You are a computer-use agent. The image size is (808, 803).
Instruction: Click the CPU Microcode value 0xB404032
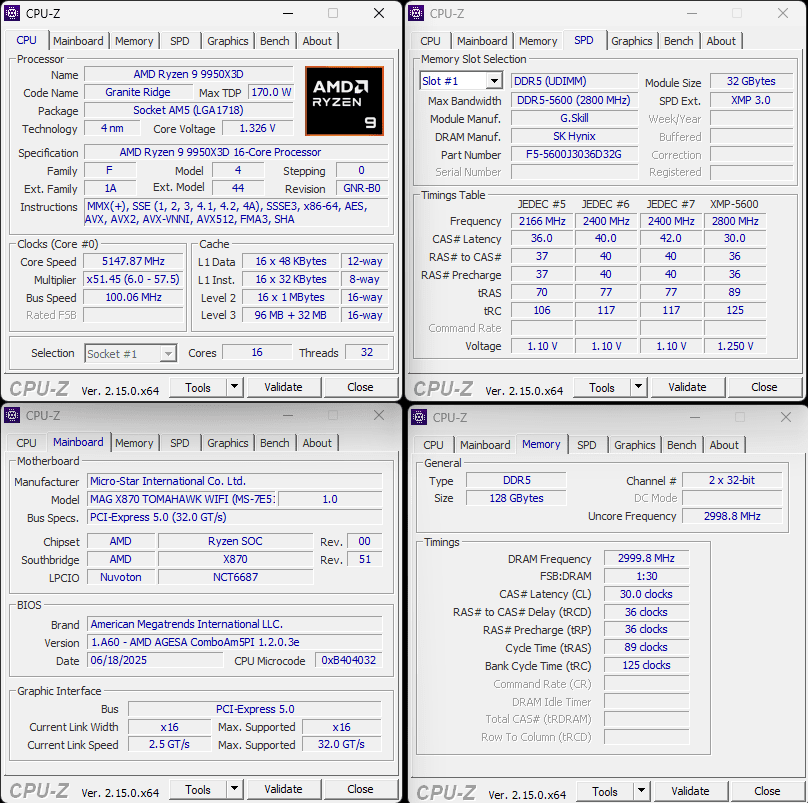[349, 660]
